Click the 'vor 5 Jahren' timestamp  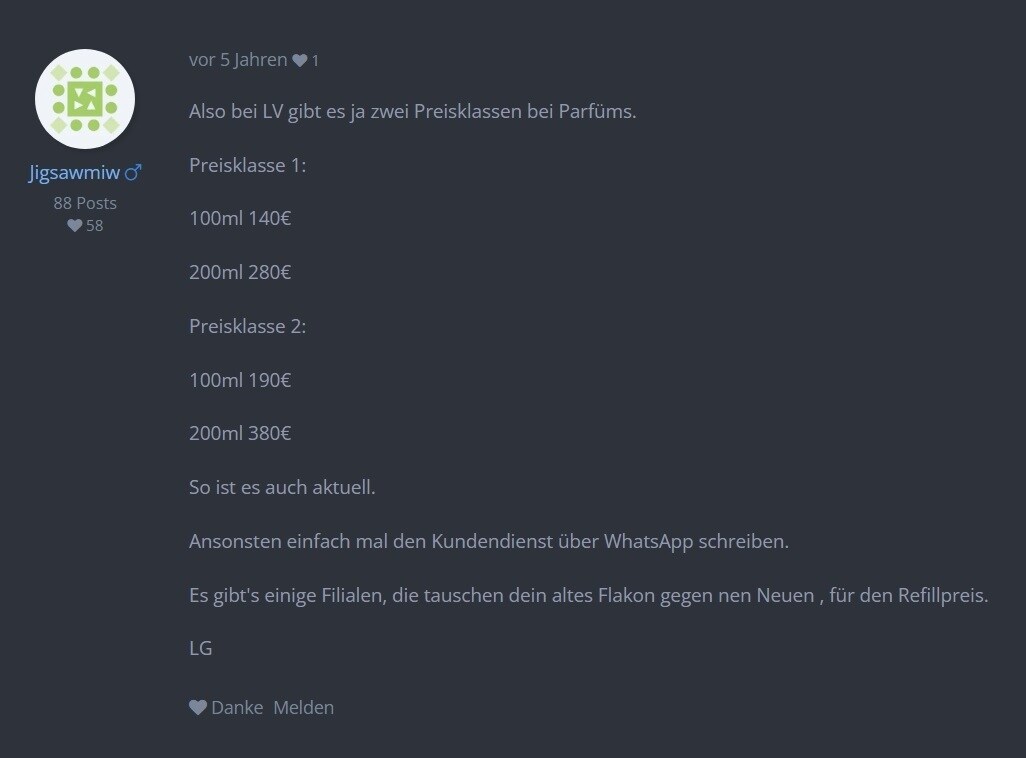[238, 60]
